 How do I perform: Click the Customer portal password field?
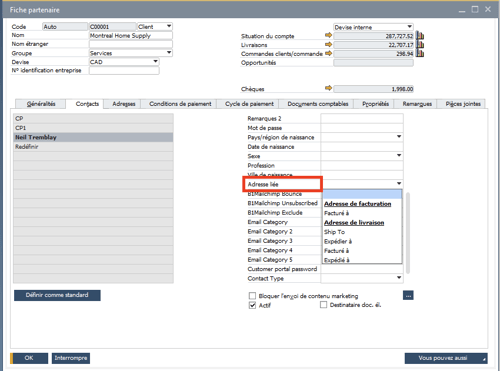(362, 269)
